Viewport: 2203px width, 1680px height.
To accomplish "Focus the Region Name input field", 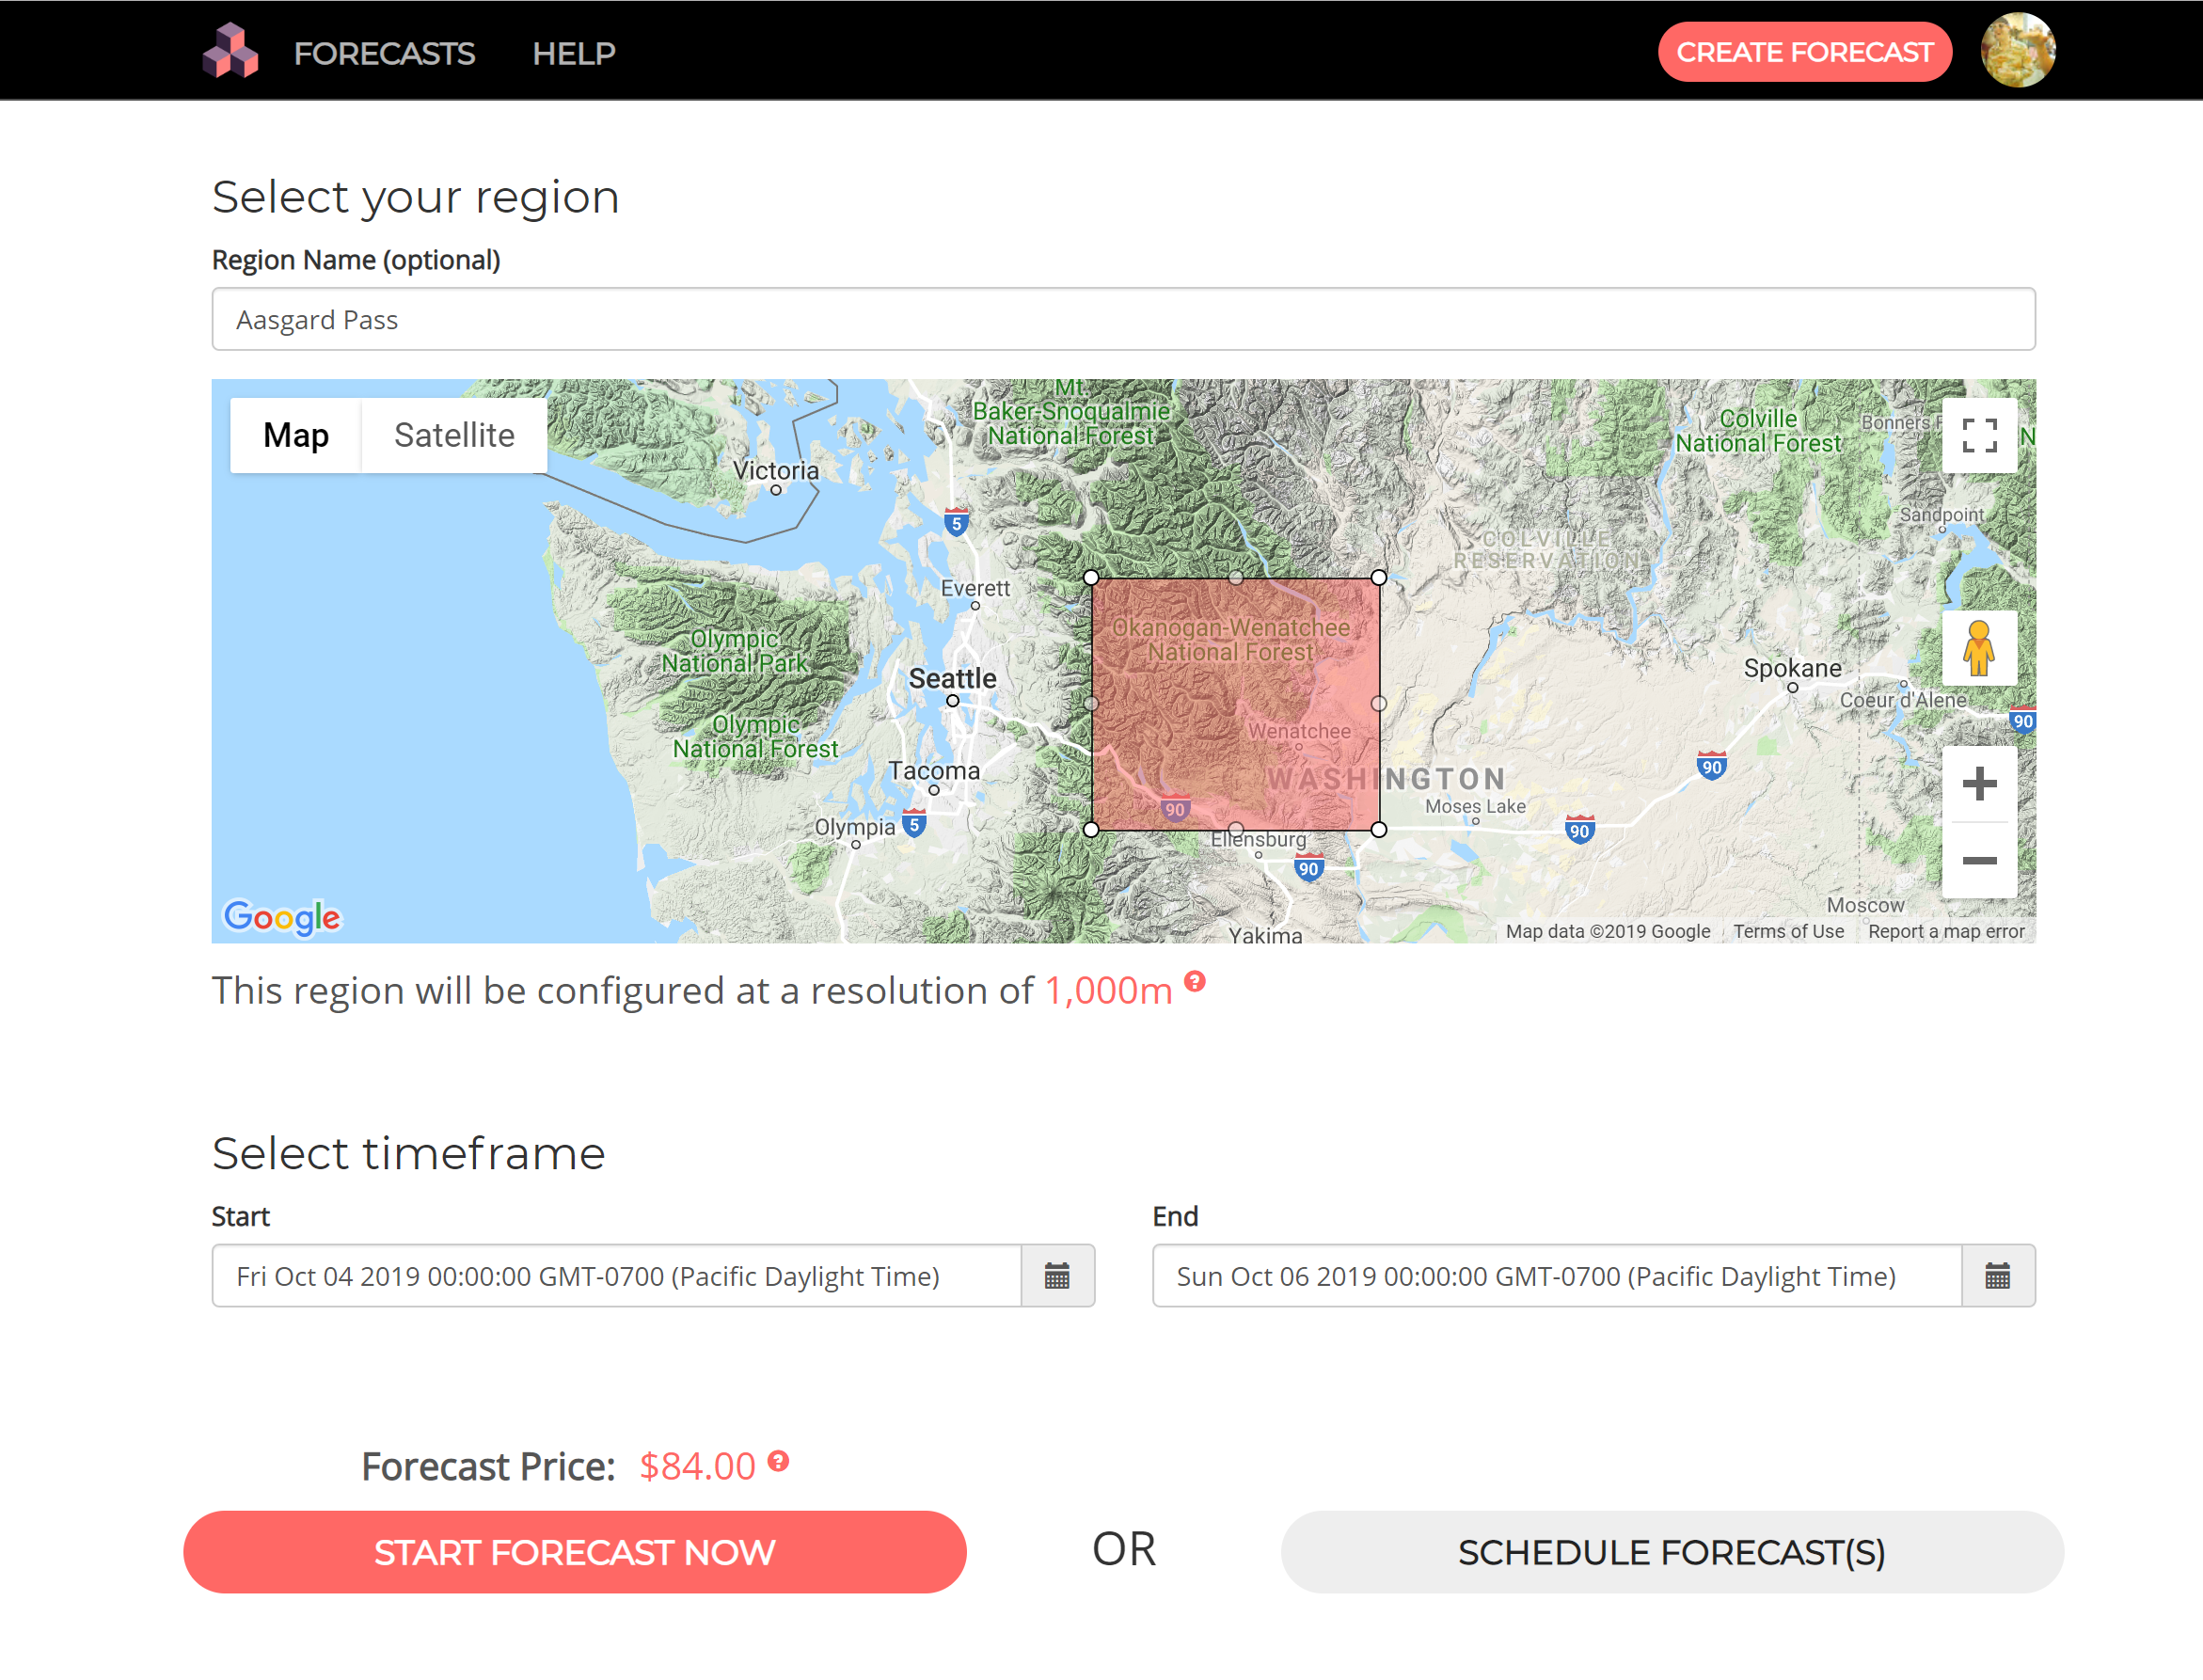I will coord(1123,319).
